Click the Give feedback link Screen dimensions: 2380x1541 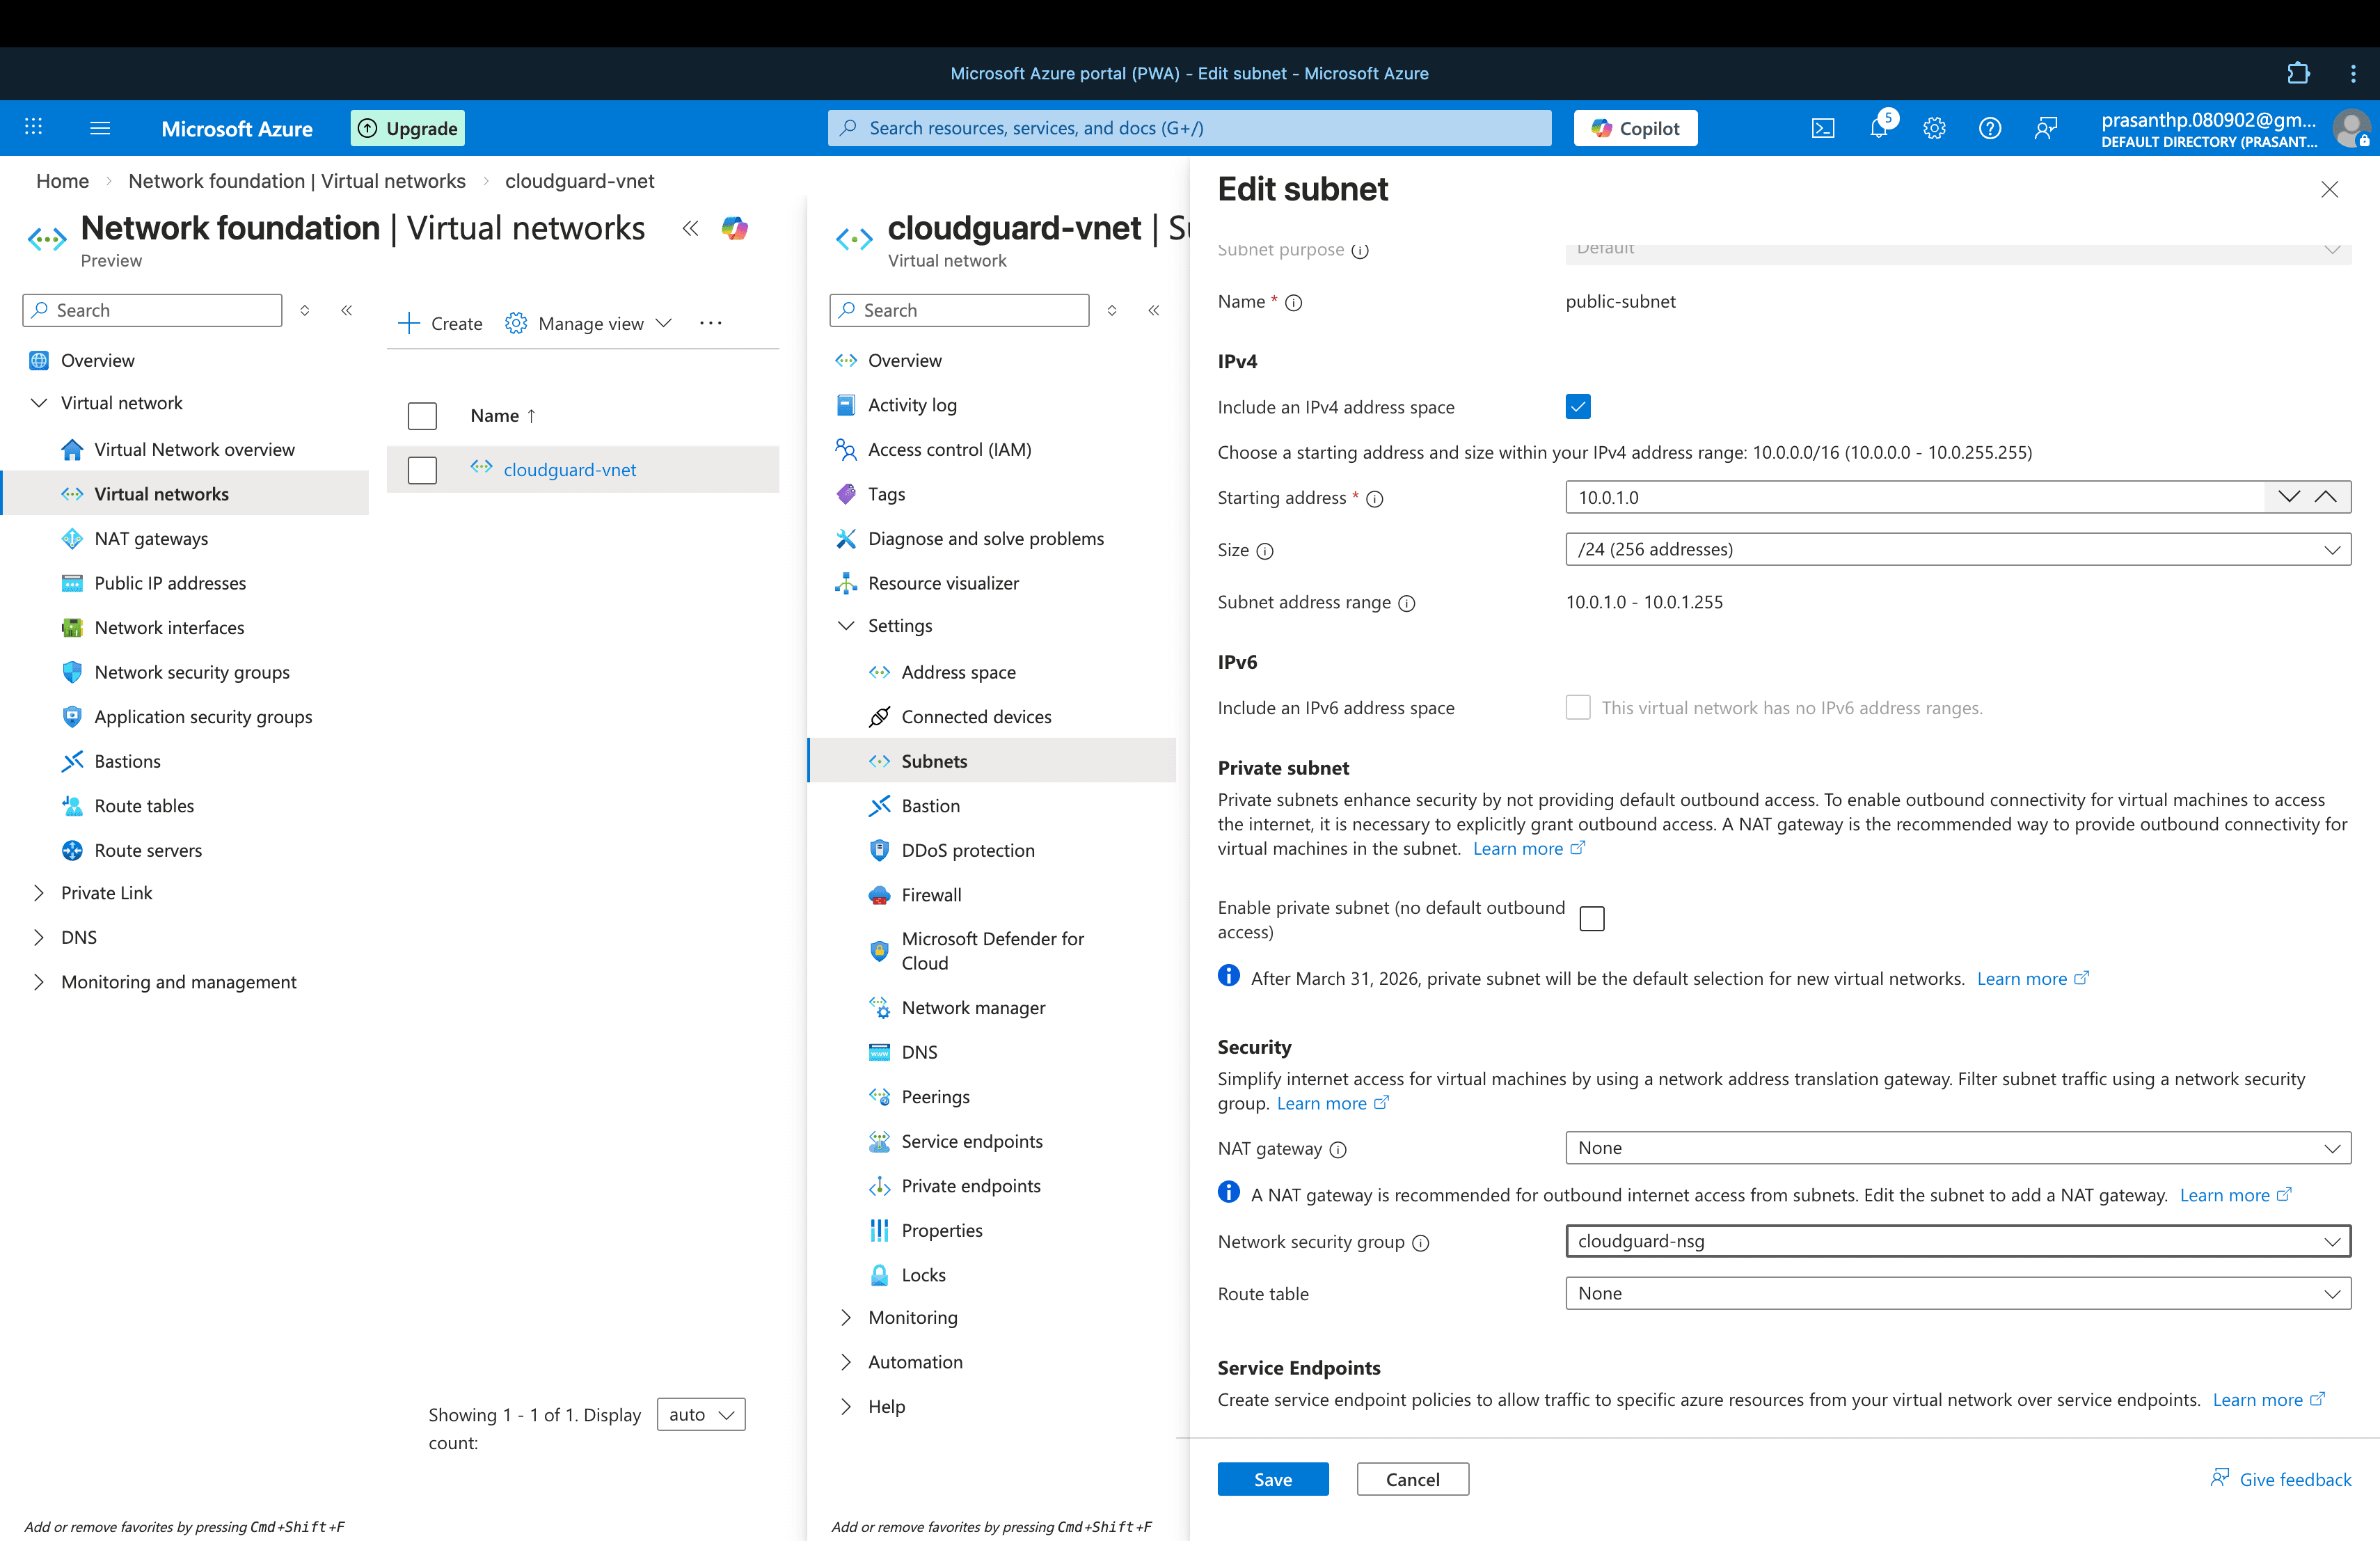point(2294,1479)
